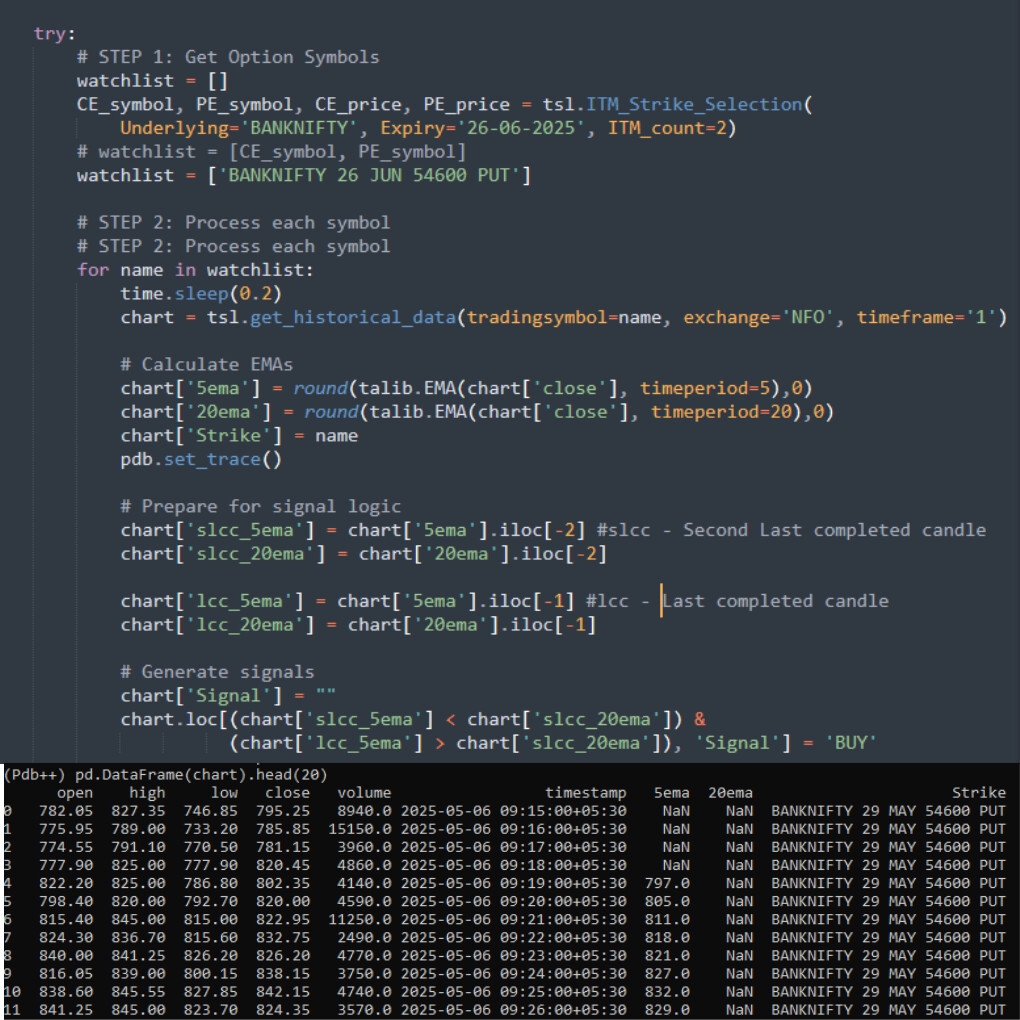
Task: Click timestamp 2025-05-06 09:15:00+05:30
Action: (513, 811)
